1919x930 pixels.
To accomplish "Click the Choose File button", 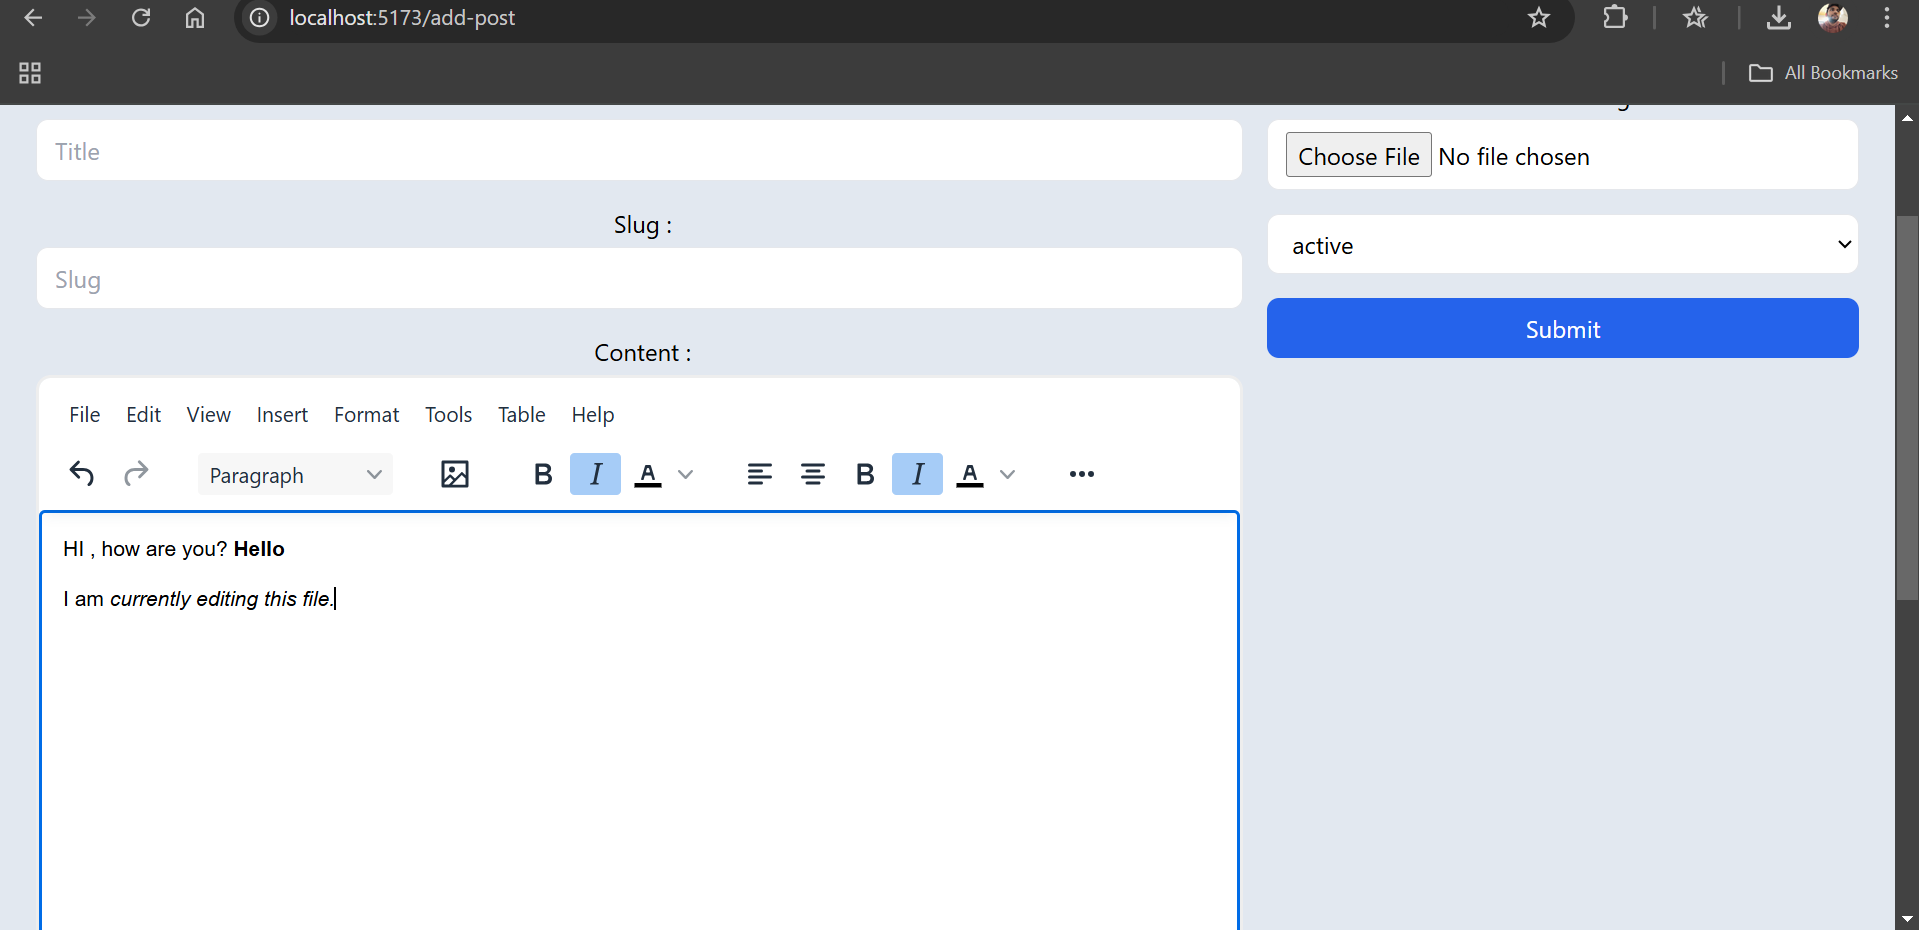I will click(x=1358, y=156).
